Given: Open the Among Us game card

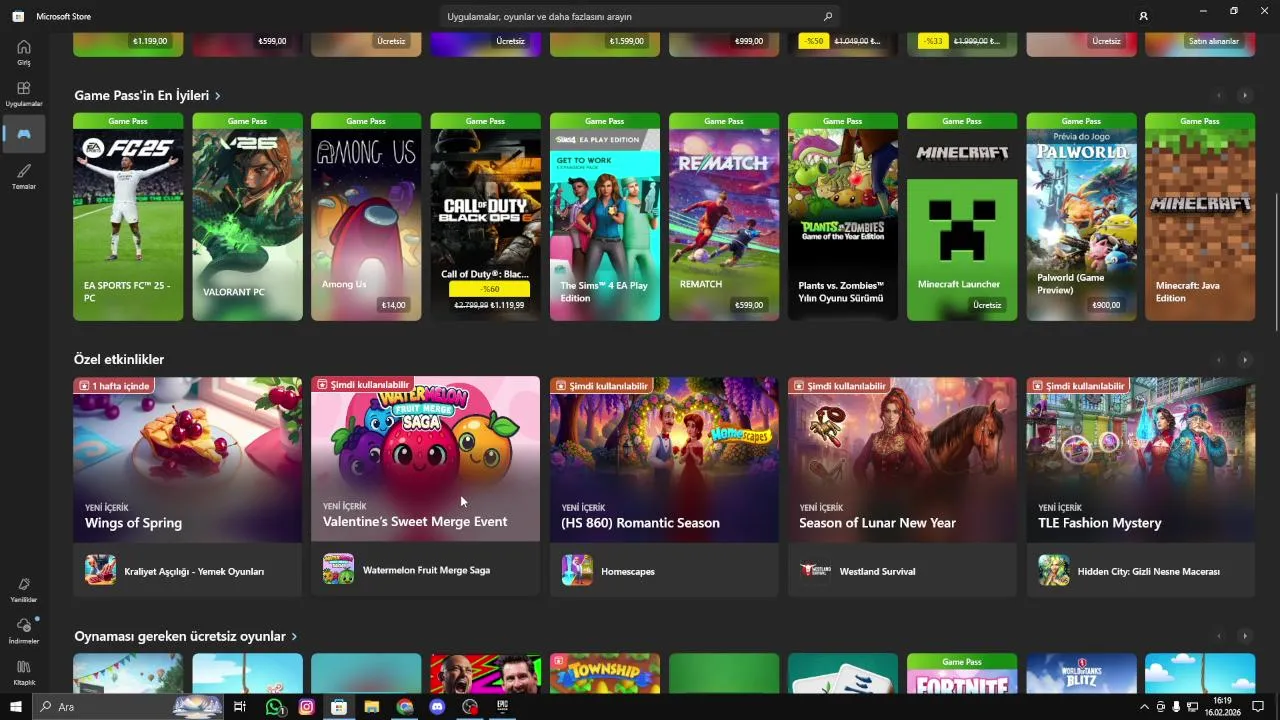Looking at the screenshot, I should pyautogui.click(x=366, y=217).
